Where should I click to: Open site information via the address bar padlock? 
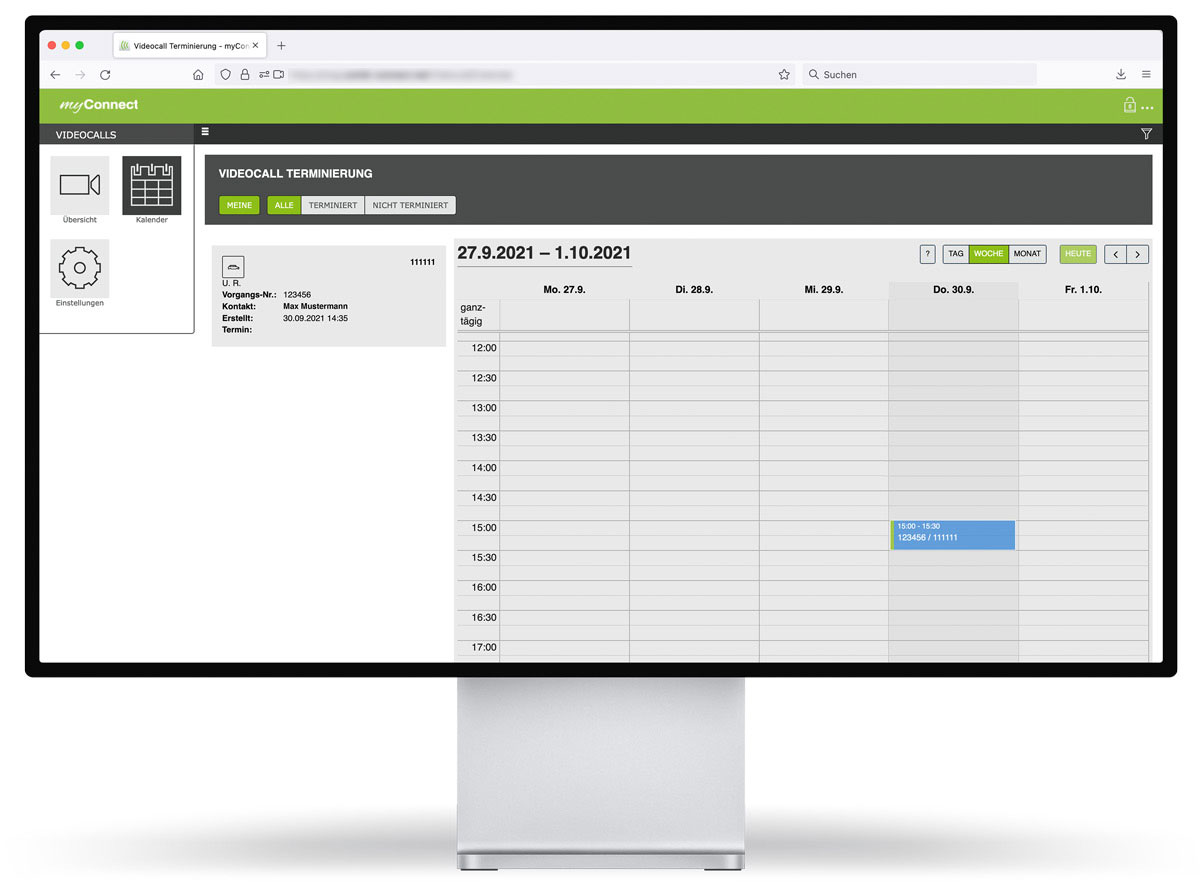click(x=245, y=74)
